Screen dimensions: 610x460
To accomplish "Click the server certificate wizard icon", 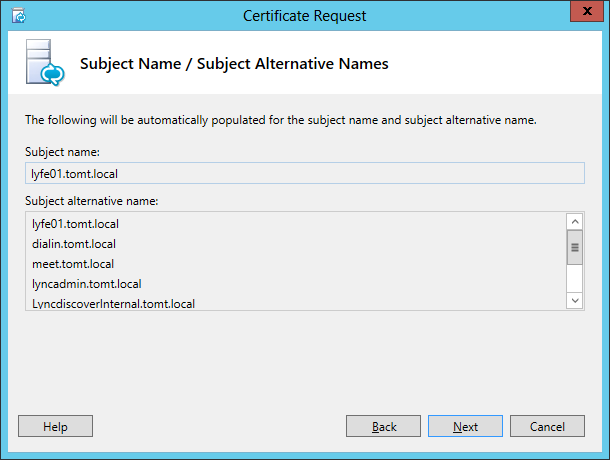I will [x=45, y=62].
